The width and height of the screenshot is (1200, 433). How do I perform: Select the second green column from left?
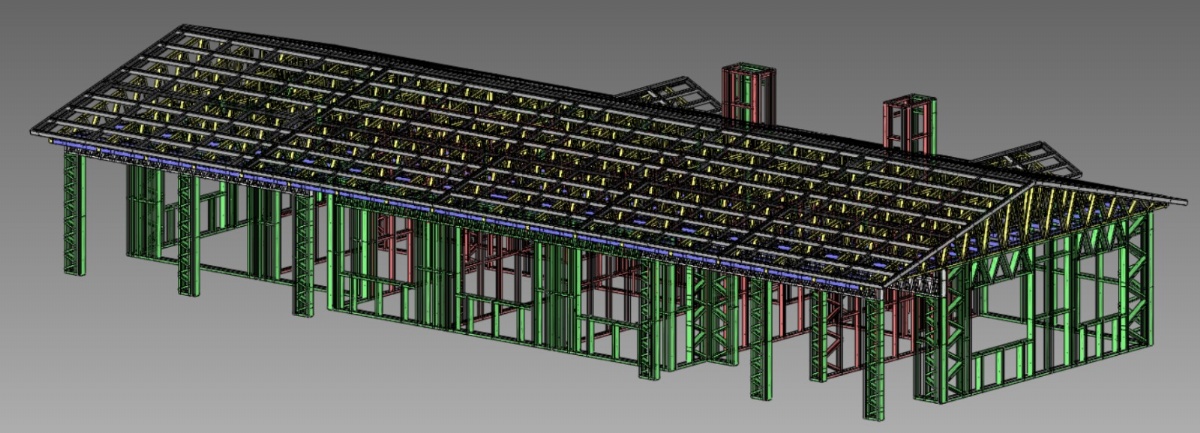tap(188, 235)
